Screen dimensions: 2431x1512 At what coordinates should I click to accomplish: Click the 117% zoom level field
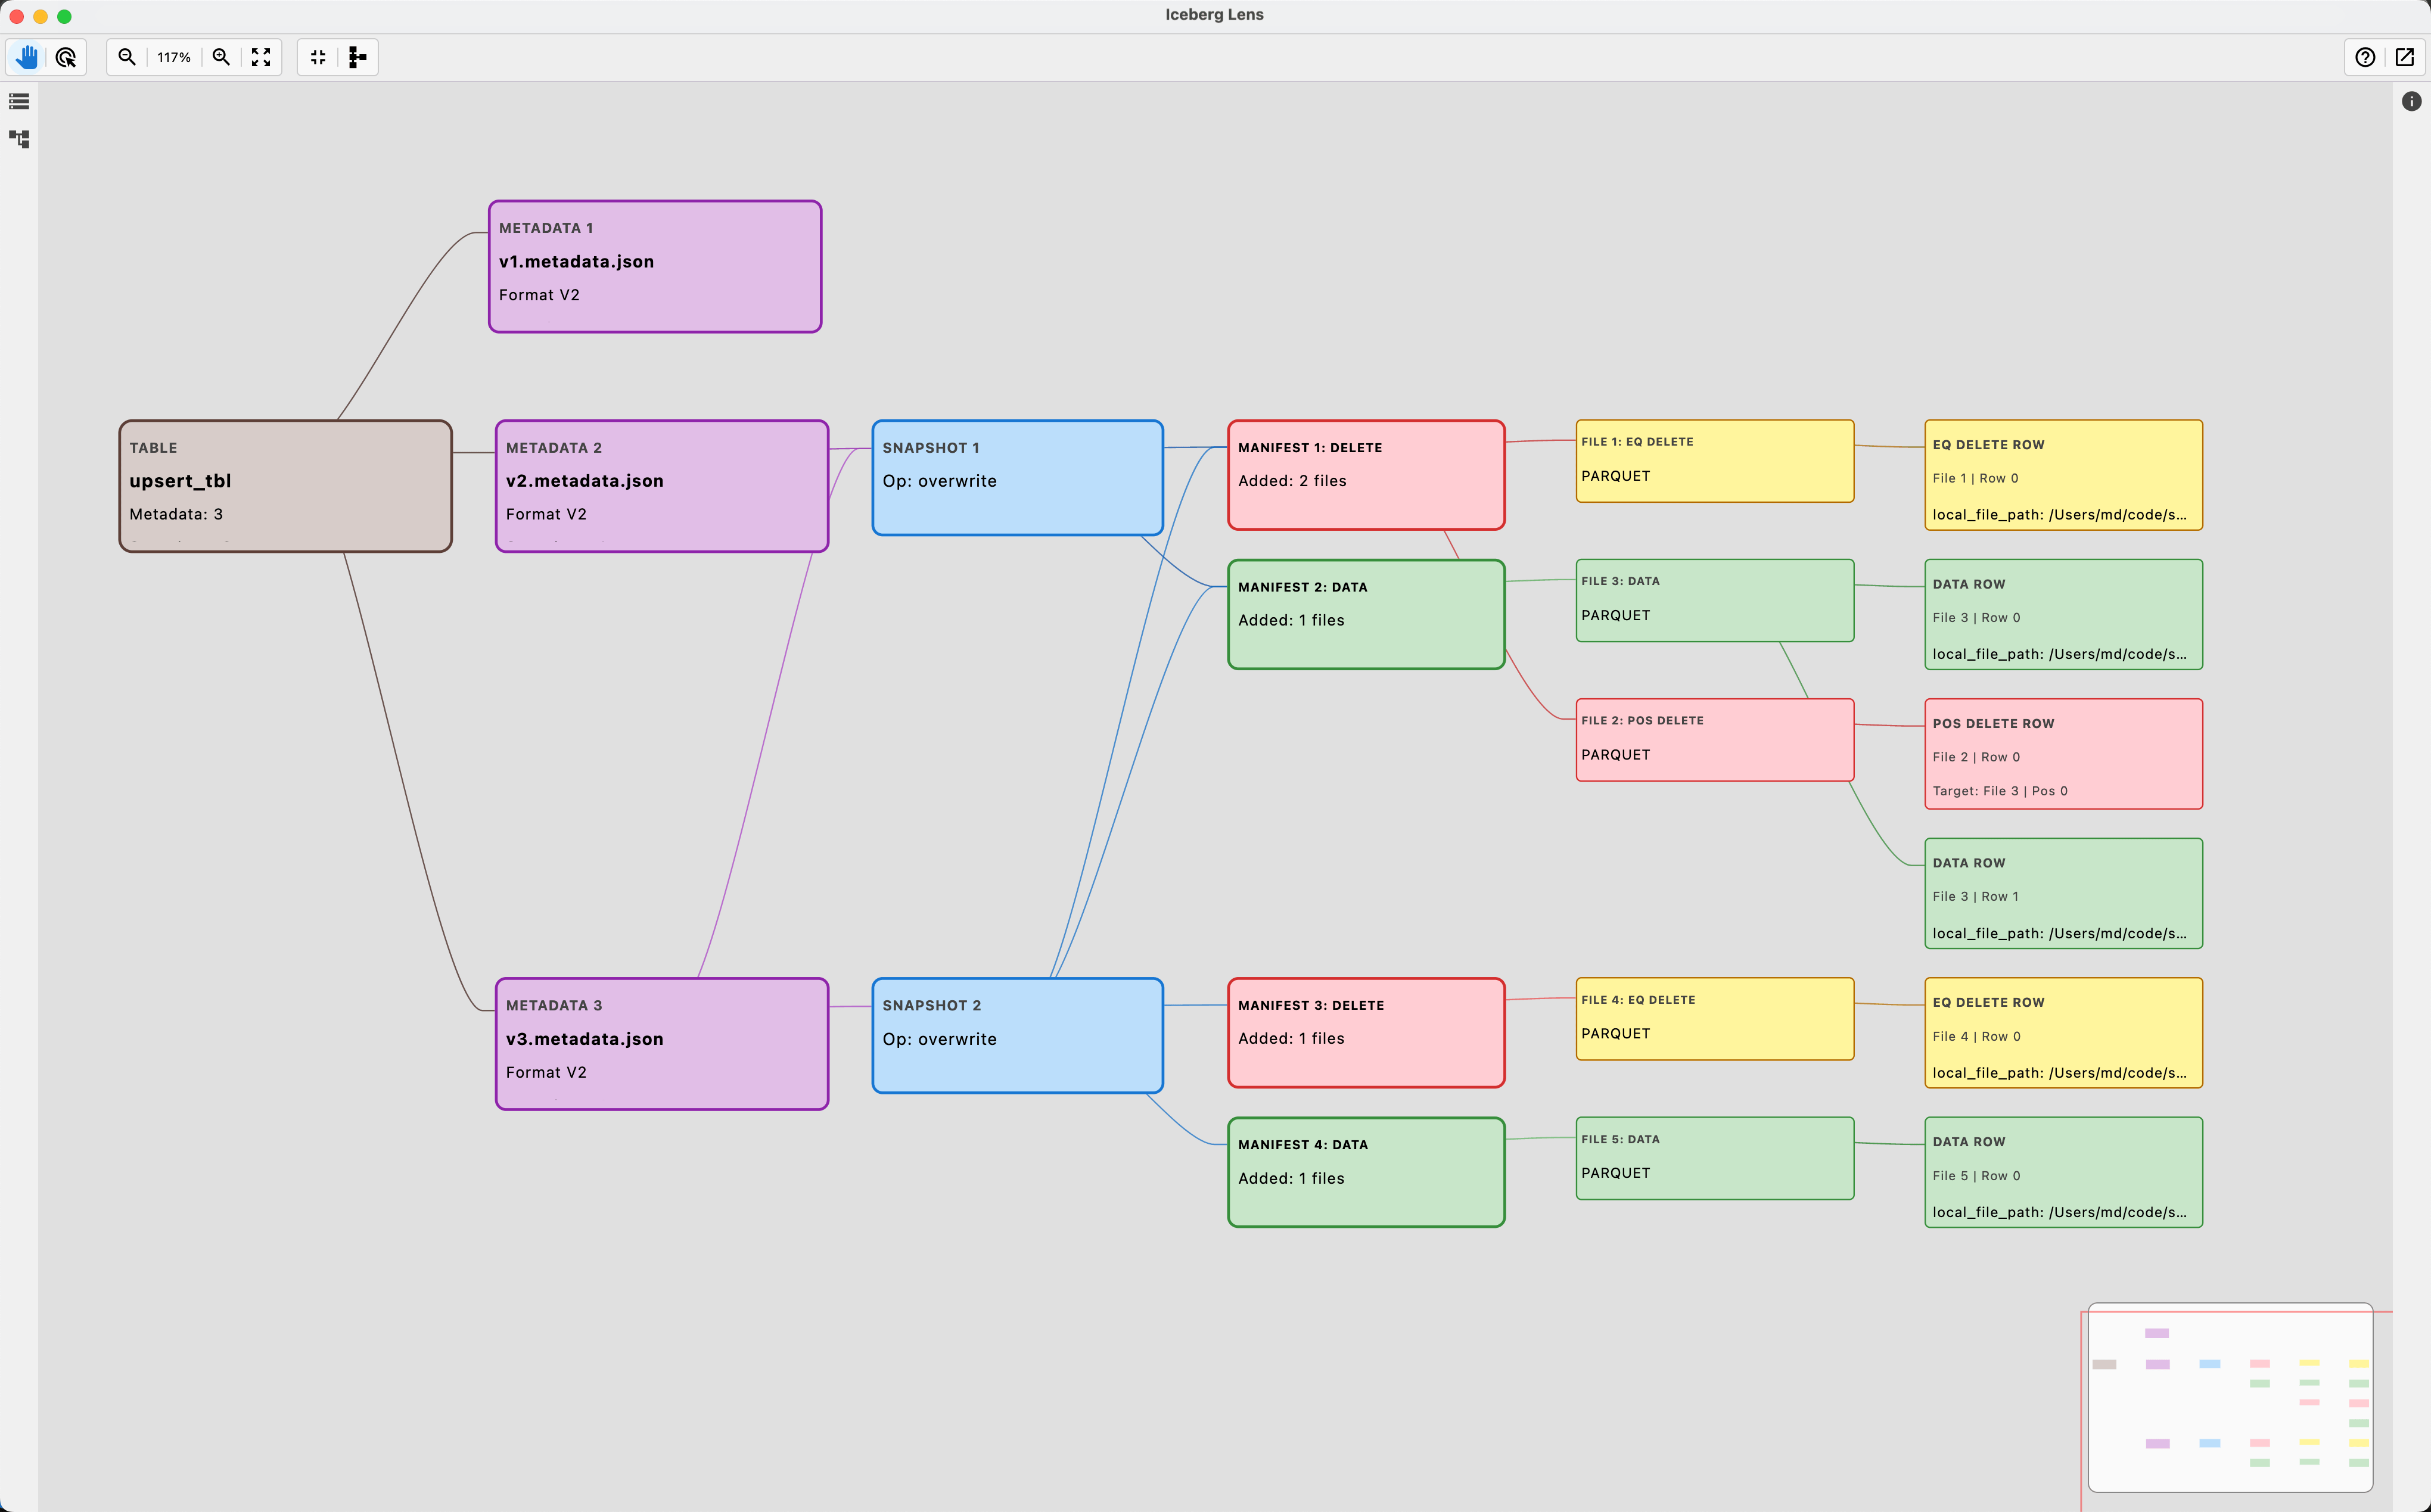174,57
